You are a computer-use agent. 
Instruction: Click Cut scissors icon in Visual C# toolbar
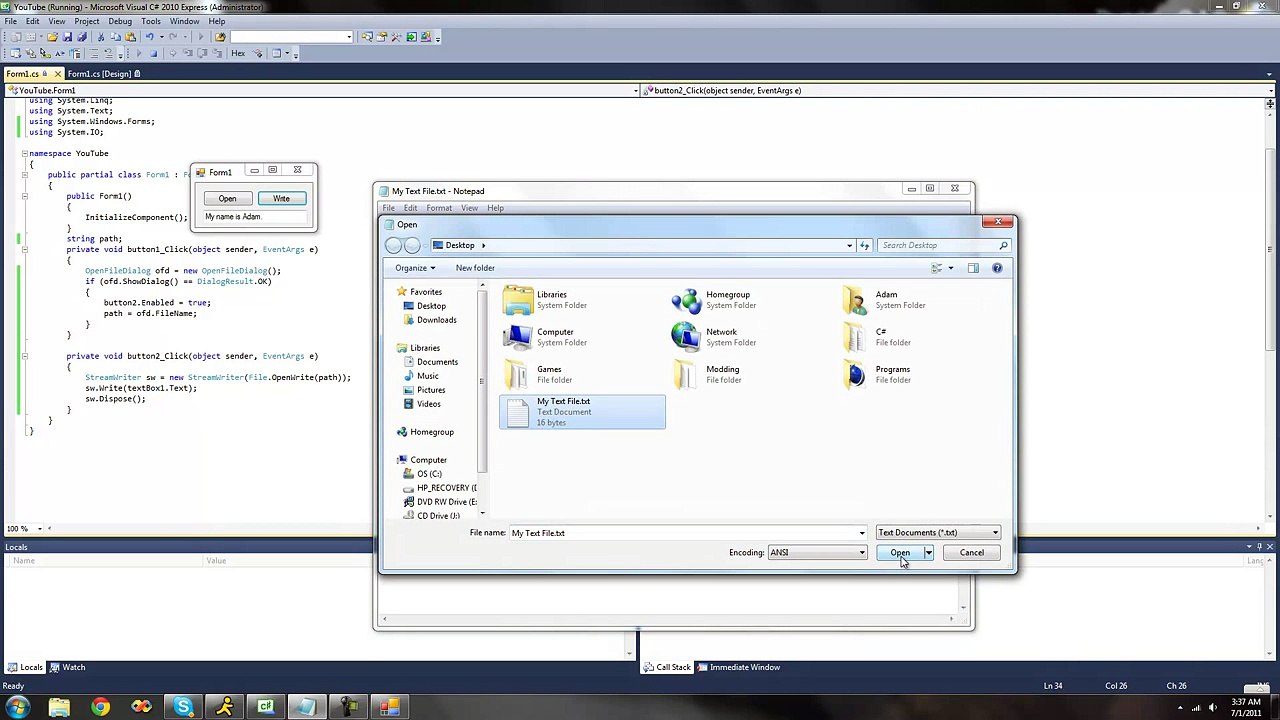coord(101,37)
